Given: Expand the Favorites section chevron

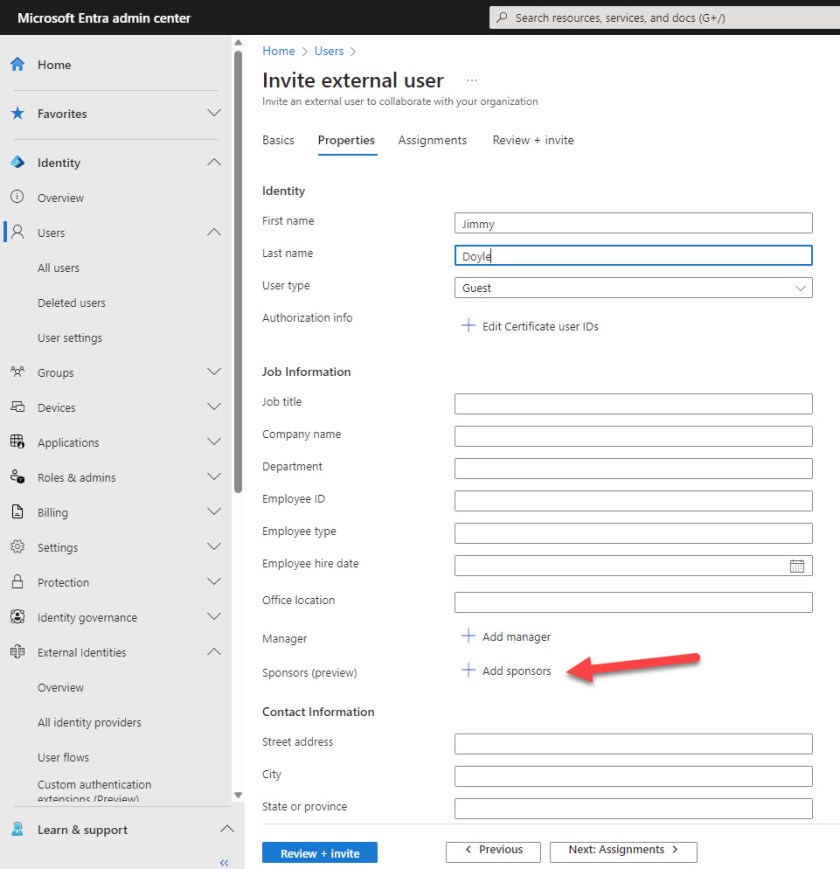Looking at the screenshot, I should pyautogui.click(x=214, y=113).
